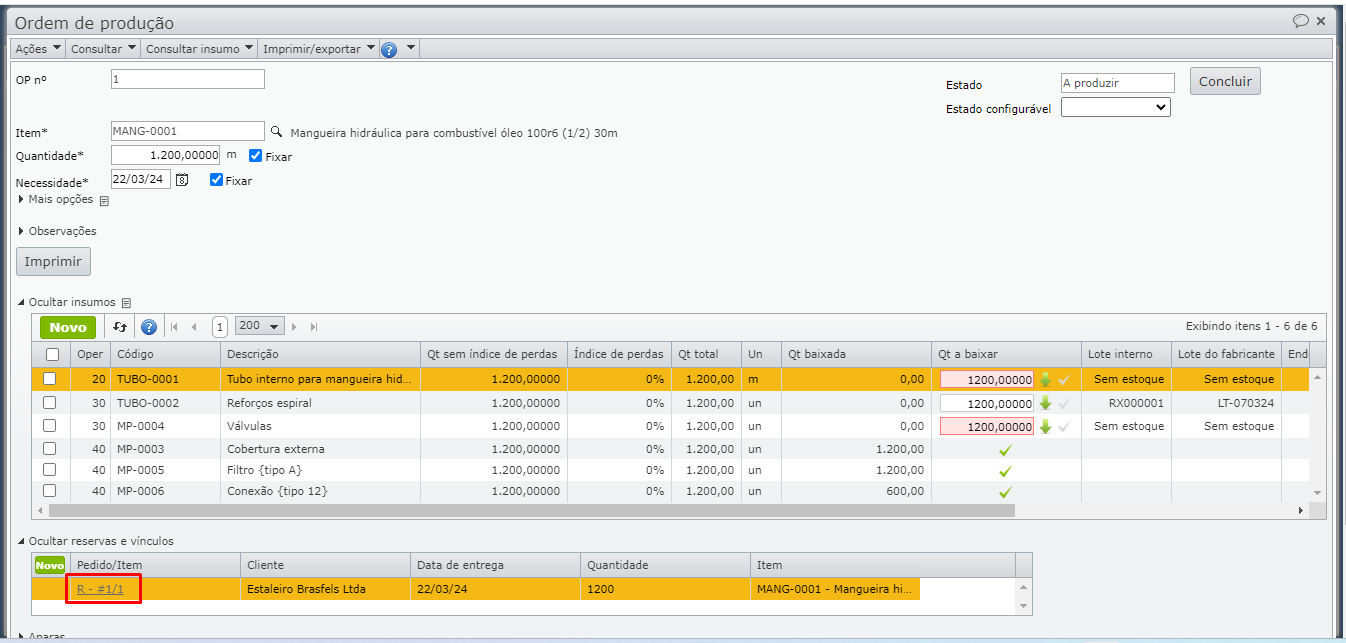This screenshot has height=643, width=1346.
Task: Click the help icon in insumos toolbar
Action: [149, 326]
